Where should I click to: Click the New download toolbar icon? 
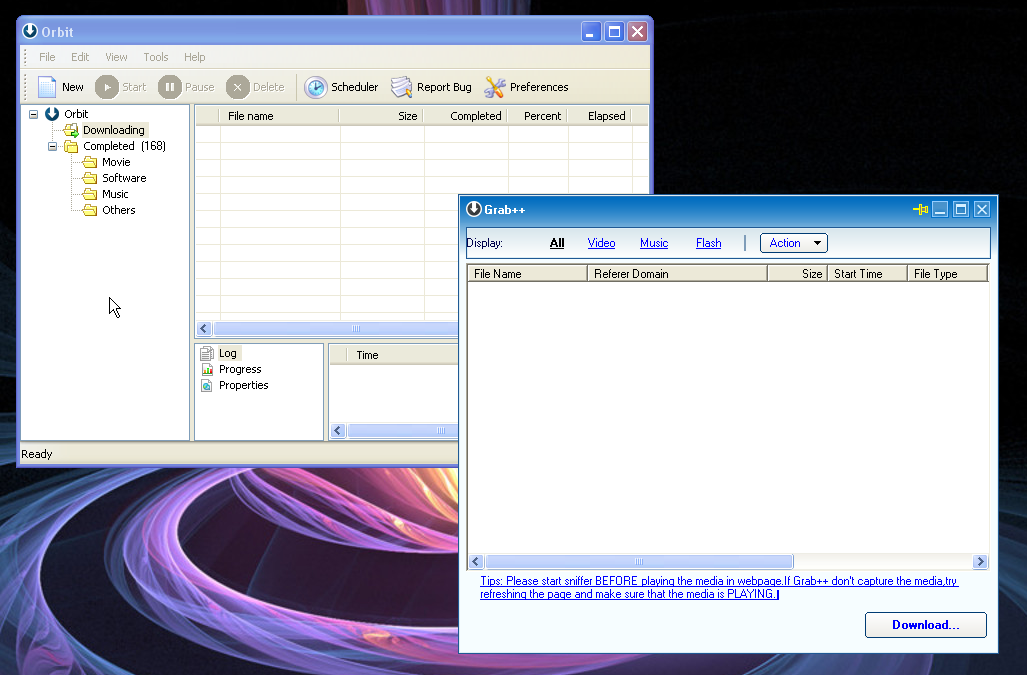tap(48, 87)
